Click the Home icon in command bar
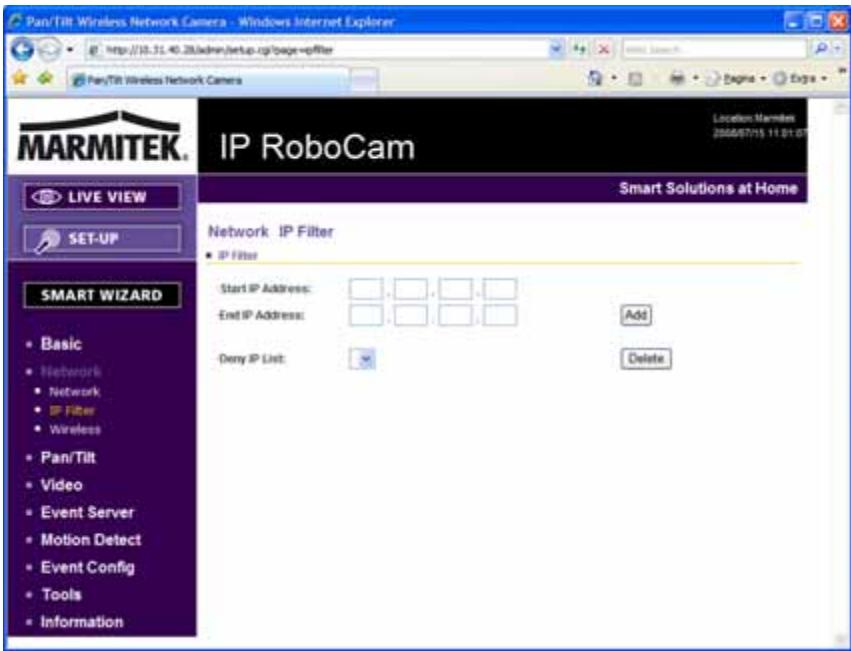The image size is (851, 651). (595, 79)
